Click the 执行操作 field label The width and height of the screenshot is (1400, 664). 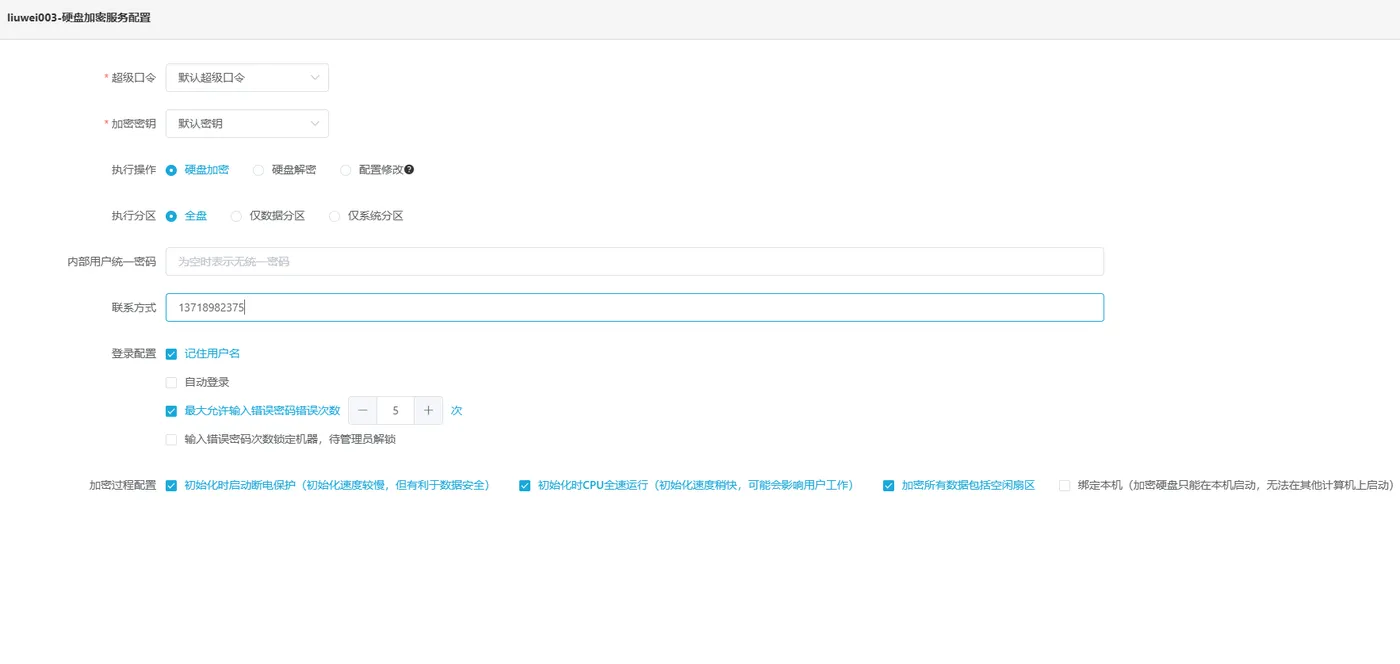coord(133,170)
